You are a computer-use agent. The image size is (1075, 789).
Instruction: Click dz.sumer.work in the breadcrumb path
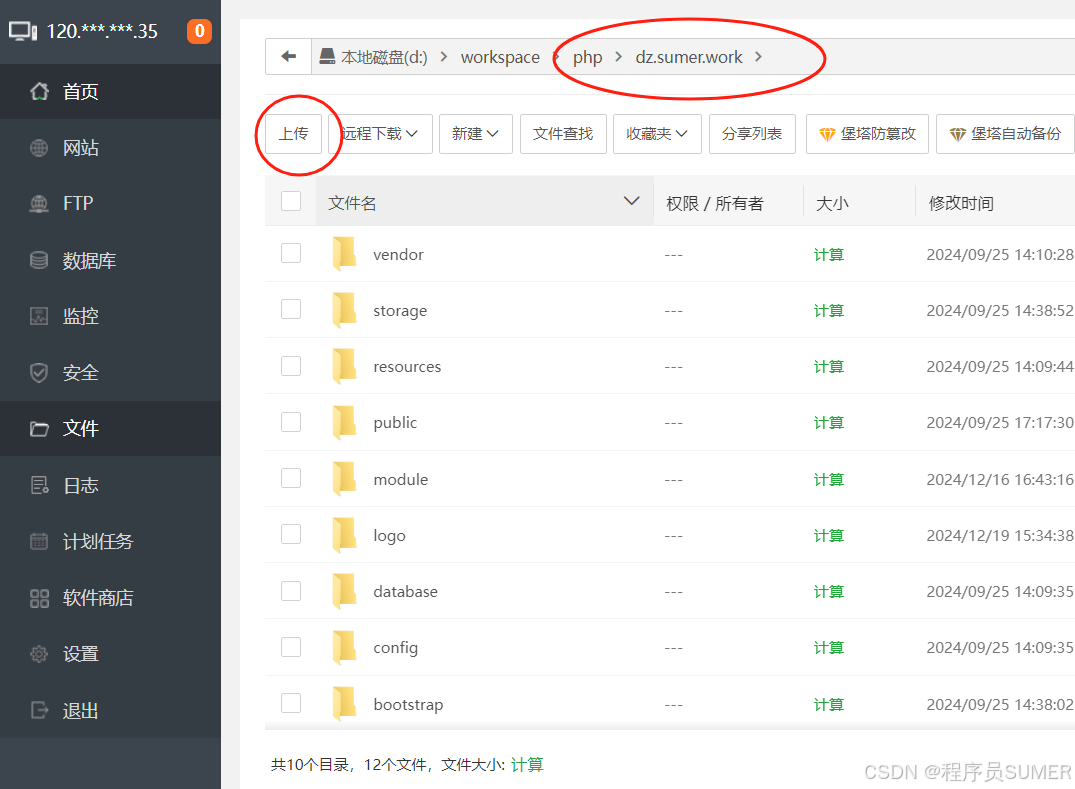click(x=688, y=57)
